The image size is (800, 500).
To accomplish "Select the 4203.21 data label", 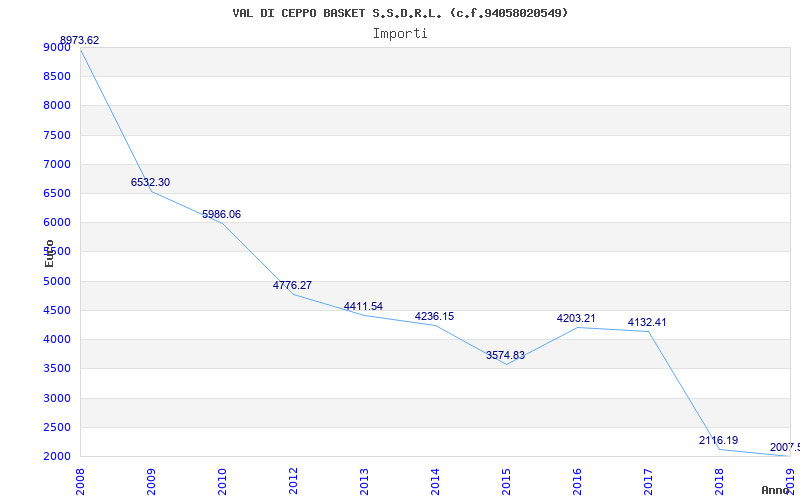I will pyautogui.click(x=576, y=318).
